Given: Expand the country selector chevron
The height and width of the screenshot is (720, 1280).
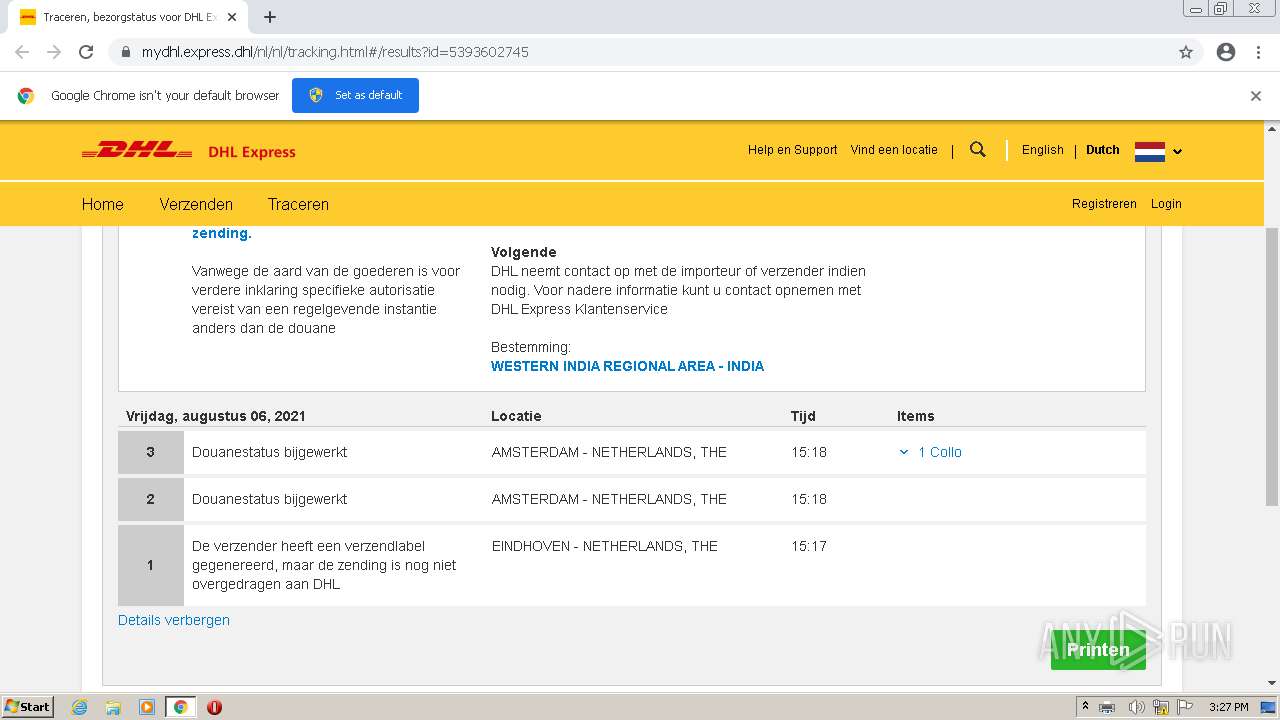Looking at the screenshot, I should pos(1177,152).
